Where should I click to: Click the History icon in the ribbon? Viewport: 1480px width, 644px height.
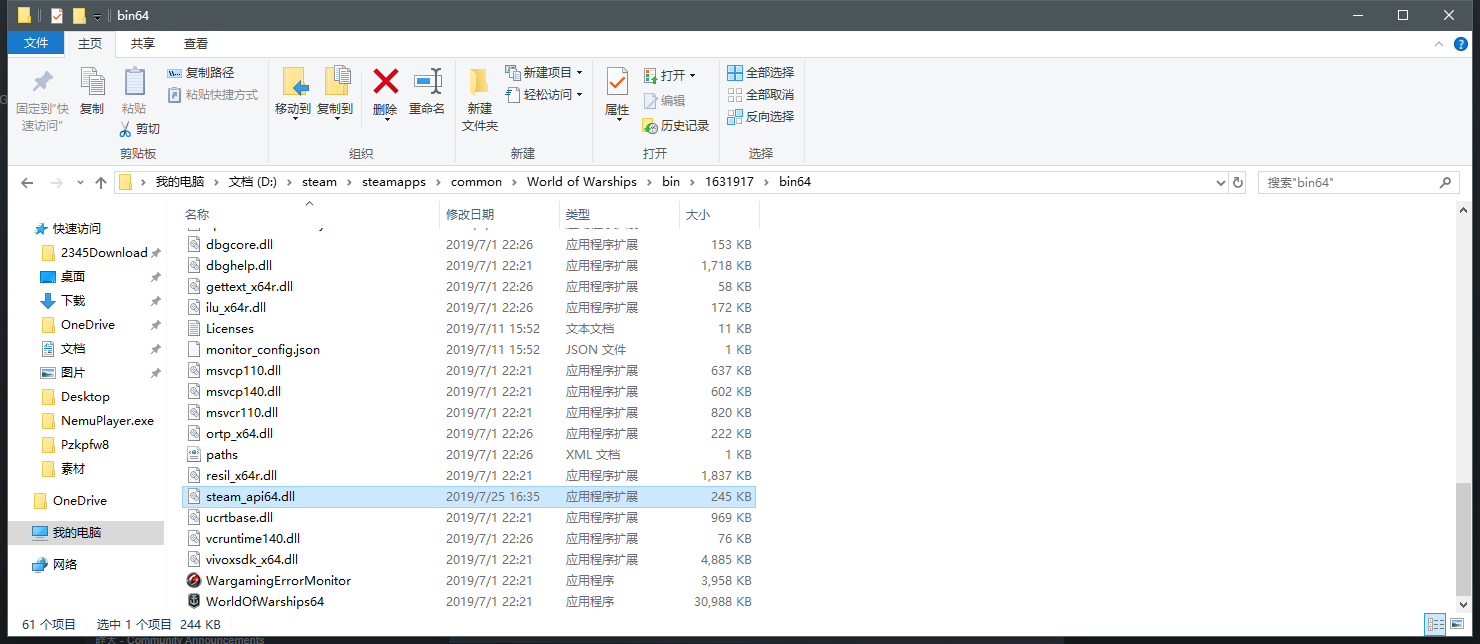[x=651, y=126]
